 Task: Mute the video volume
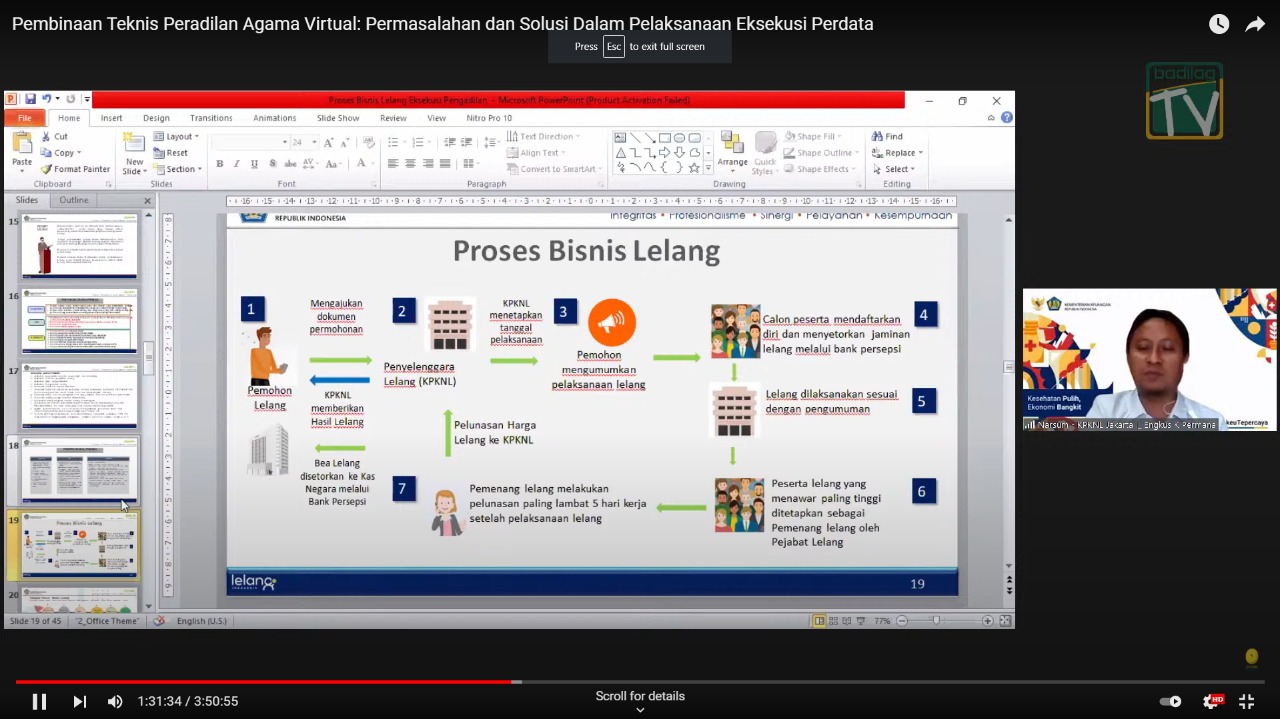115,701
